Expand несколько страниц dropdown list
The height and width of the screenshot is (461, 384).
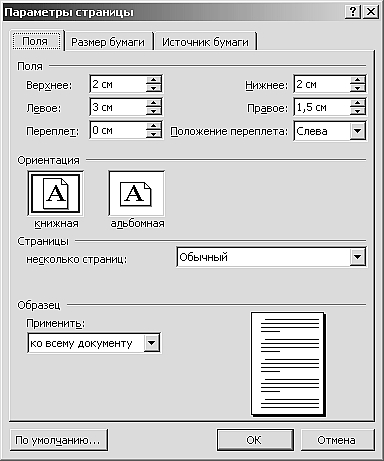coord(358,257)
